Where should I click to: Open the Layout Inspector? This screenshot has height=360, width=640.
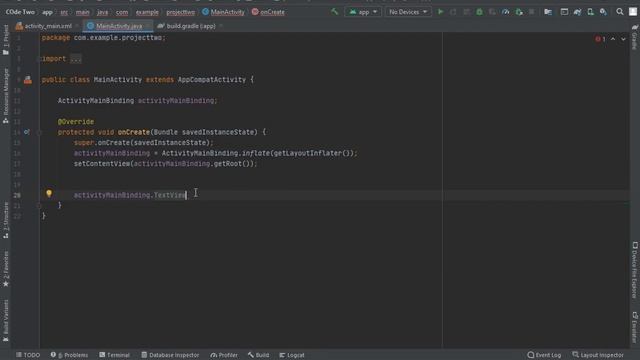click(x=598, y=355)
